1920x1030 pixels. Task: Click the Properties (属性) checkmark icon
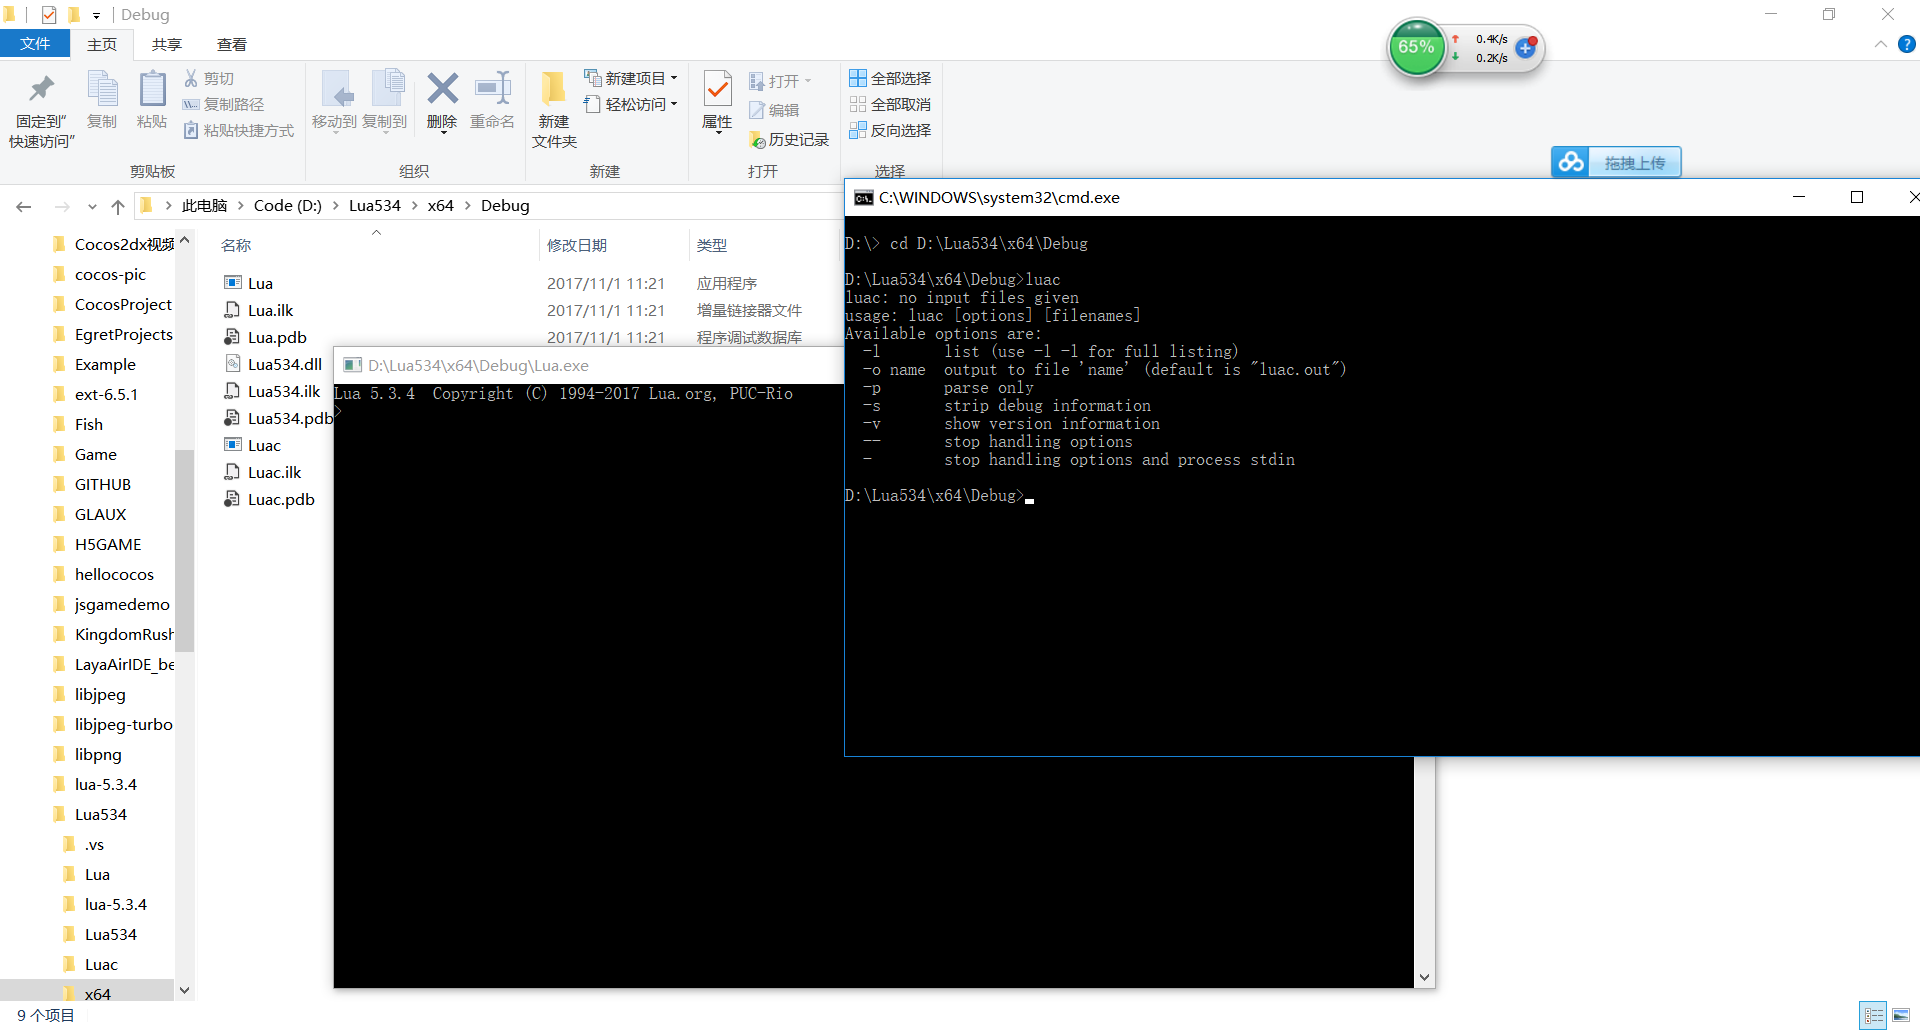tap(717, 89)
